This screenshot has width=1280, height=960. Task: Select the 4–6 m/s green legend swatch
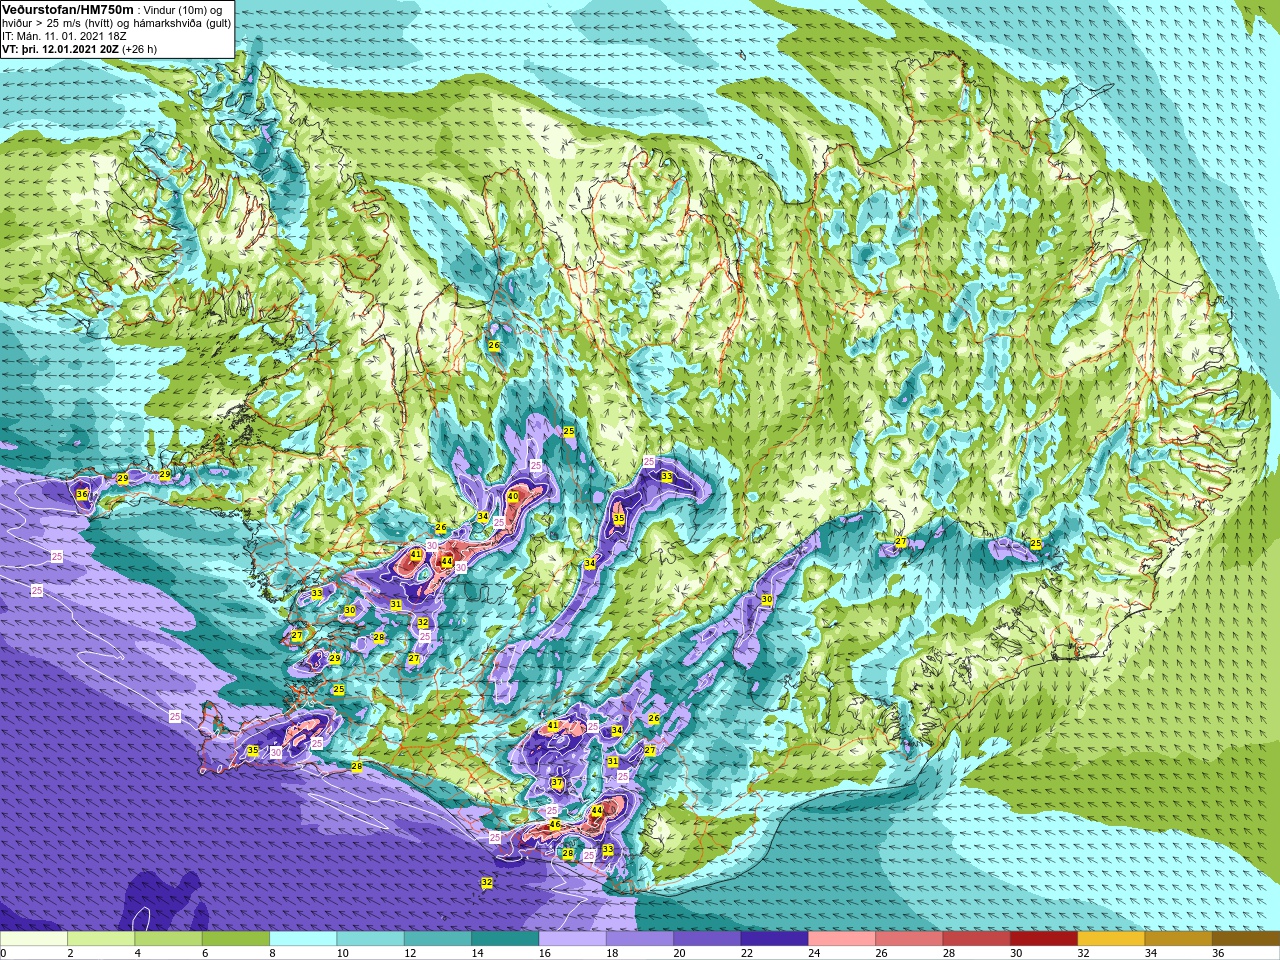click(168, 939)
